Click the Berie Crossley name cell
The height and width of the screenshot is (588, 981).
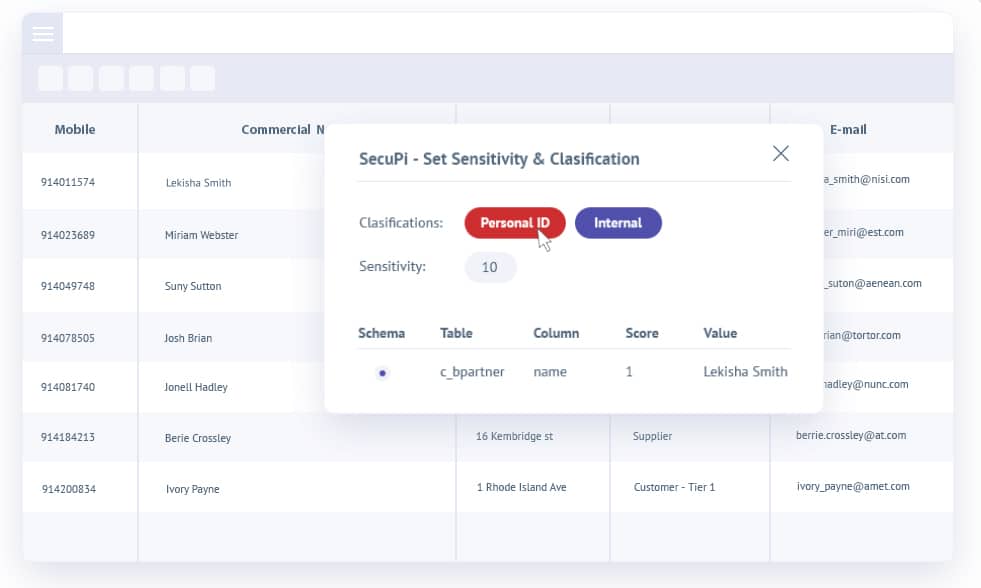point(198,438)
